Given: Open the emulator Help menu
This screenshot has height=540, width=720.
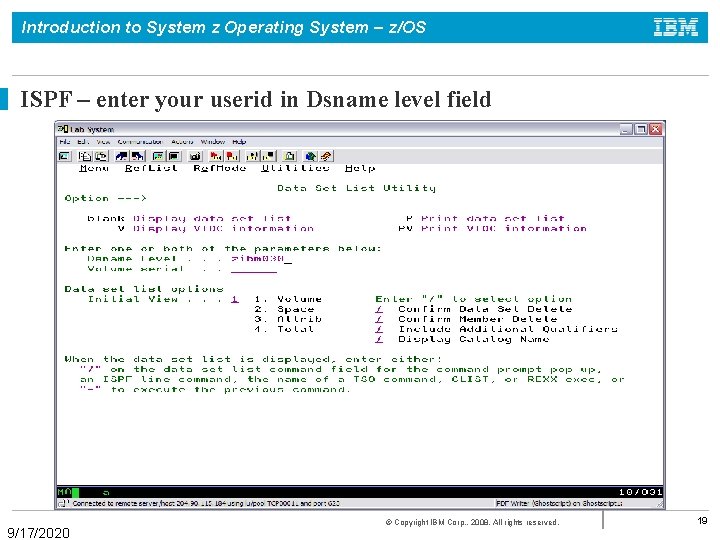Looking at the screenshot, I should point(239,141).
